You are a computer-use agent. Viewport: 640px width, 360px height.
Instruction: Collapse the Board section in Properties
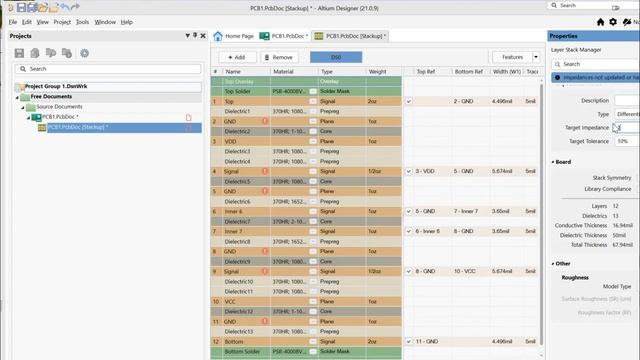(553, 162)
